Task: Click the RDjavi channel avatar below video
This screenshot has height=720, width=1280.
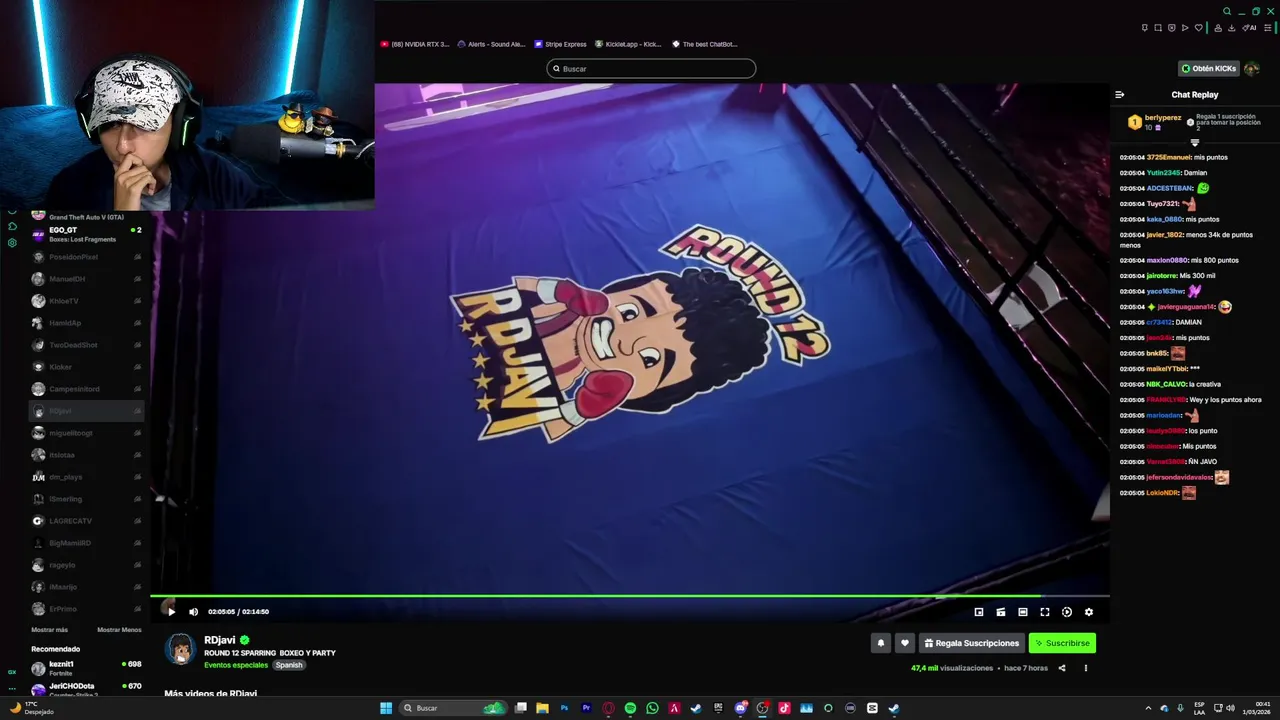Action: click(x=180, y=649)
